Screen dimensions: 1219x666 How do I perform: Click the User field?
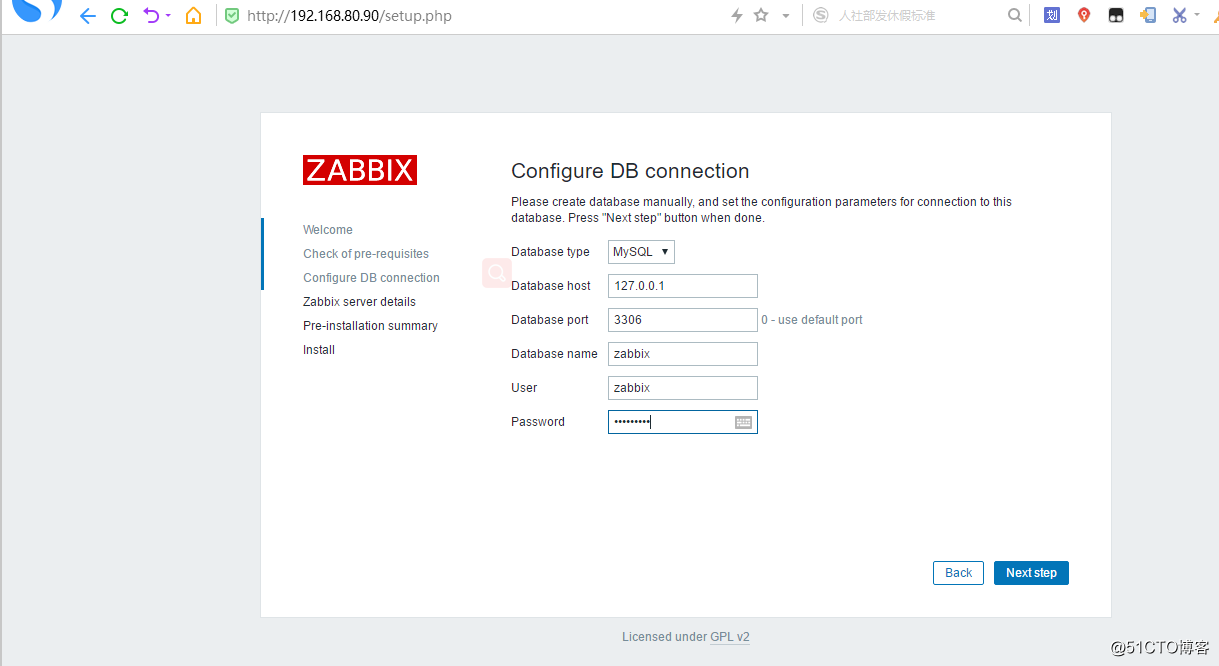(683, 388)
